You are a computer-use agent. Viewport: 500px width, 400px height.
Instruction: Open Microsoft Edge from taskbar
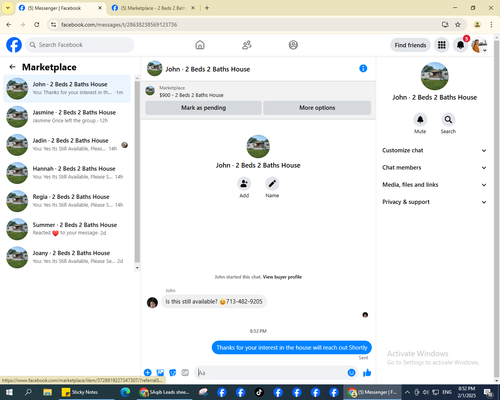tap(125, 392)
